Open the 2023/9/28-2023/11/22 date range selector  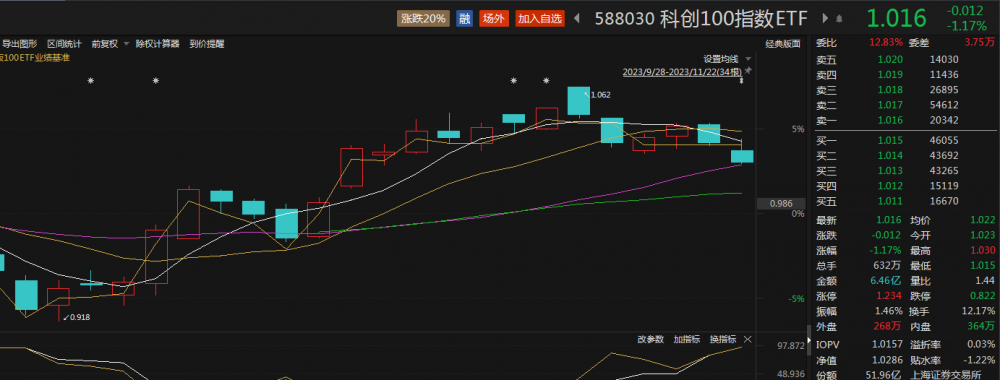pos(682,72)
